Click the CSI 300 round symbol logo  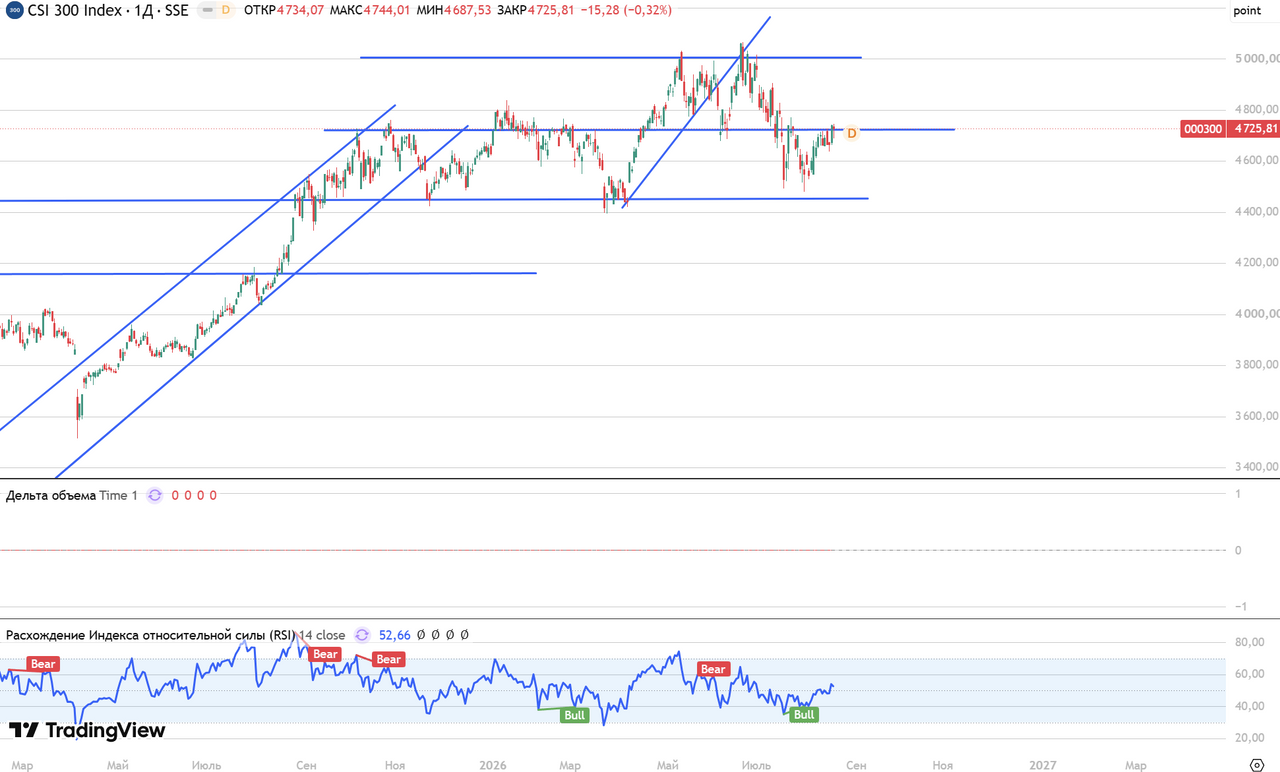pyautogui.click(x=14, y=10)
